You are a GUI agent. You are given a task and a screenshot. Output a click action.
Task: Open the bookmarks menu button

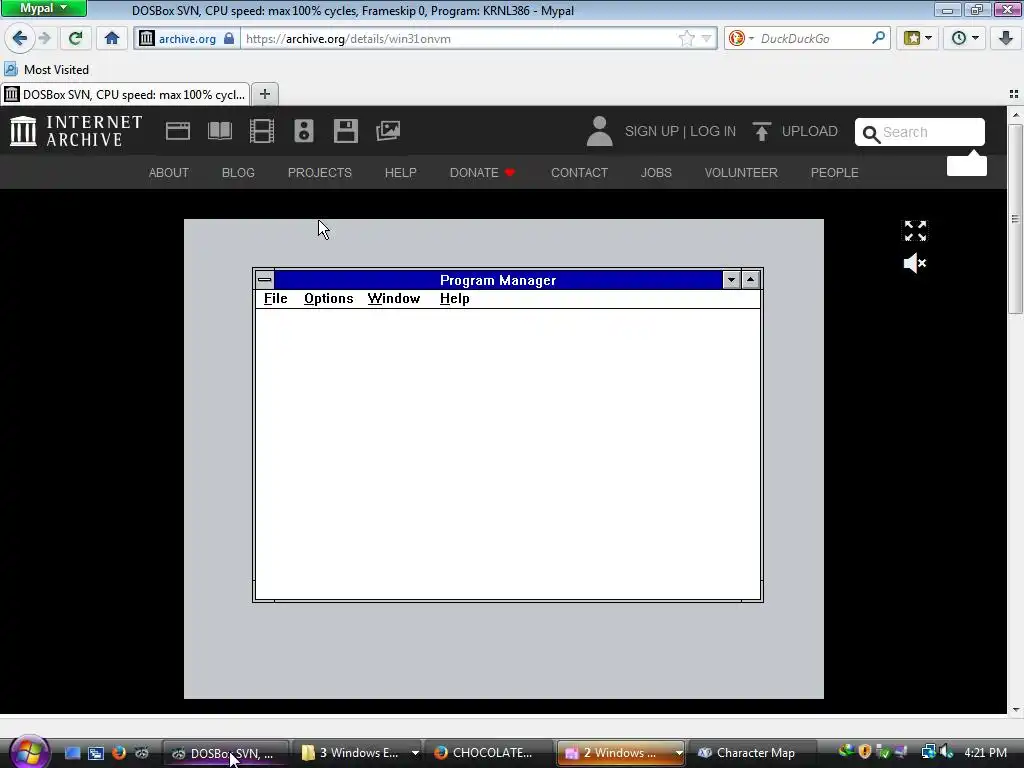[918, 38]
